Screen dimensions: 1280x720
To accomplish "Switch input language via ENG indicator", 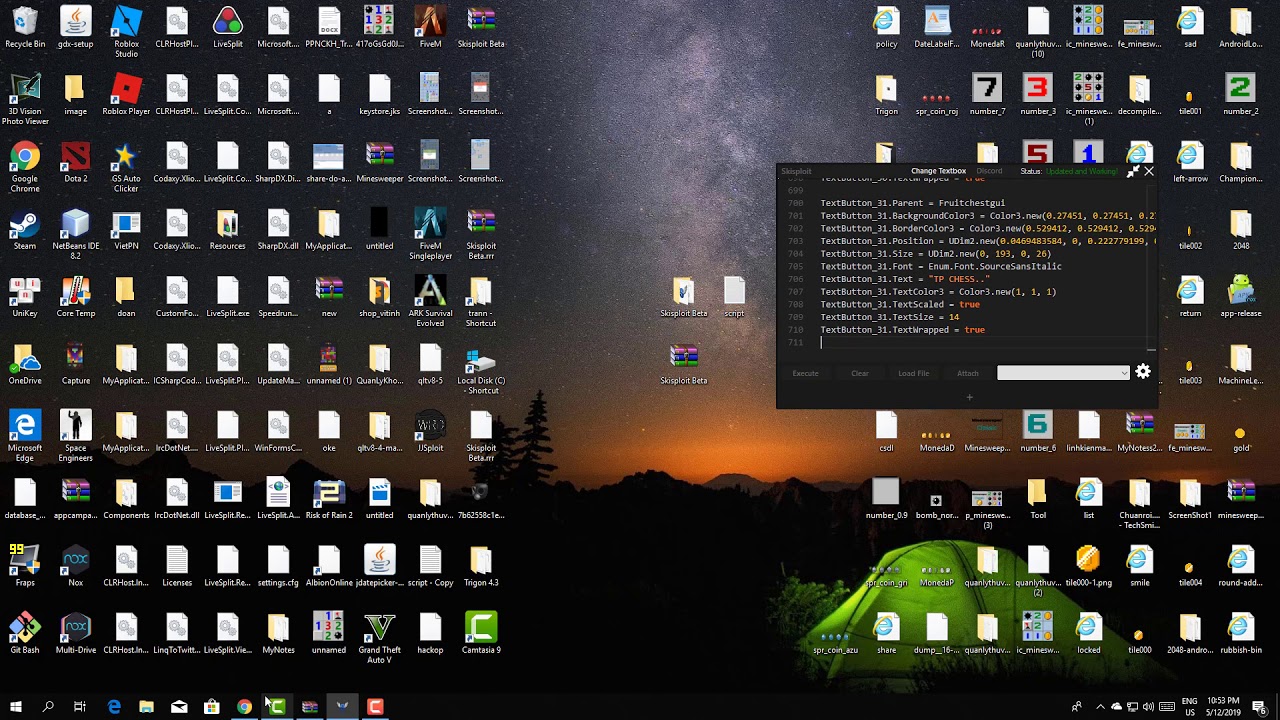I will [x=1190, y=707].
